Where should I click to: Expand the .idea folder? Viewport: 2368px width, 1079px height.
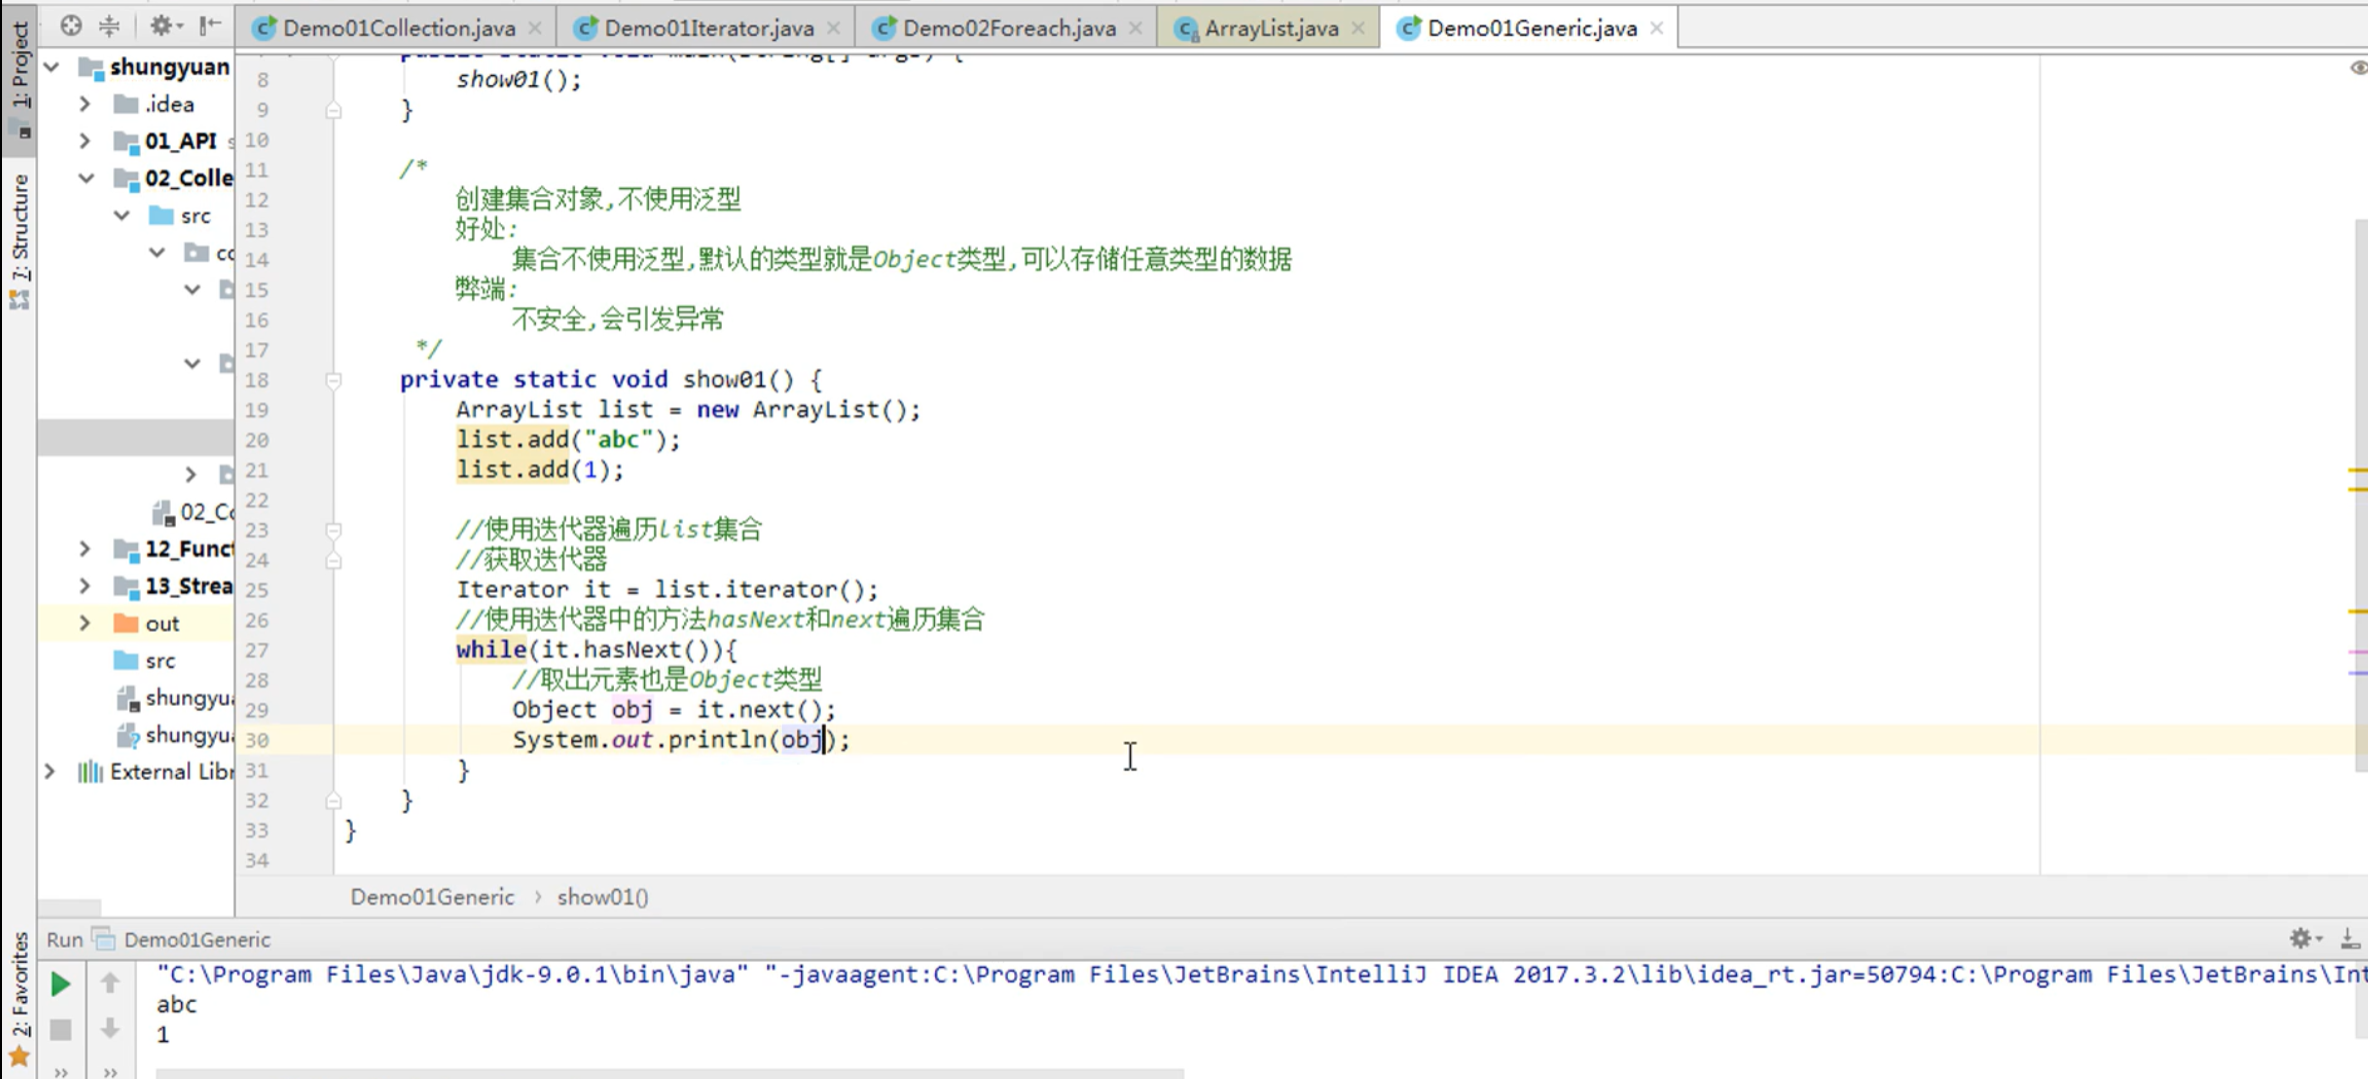coord(85,104)
